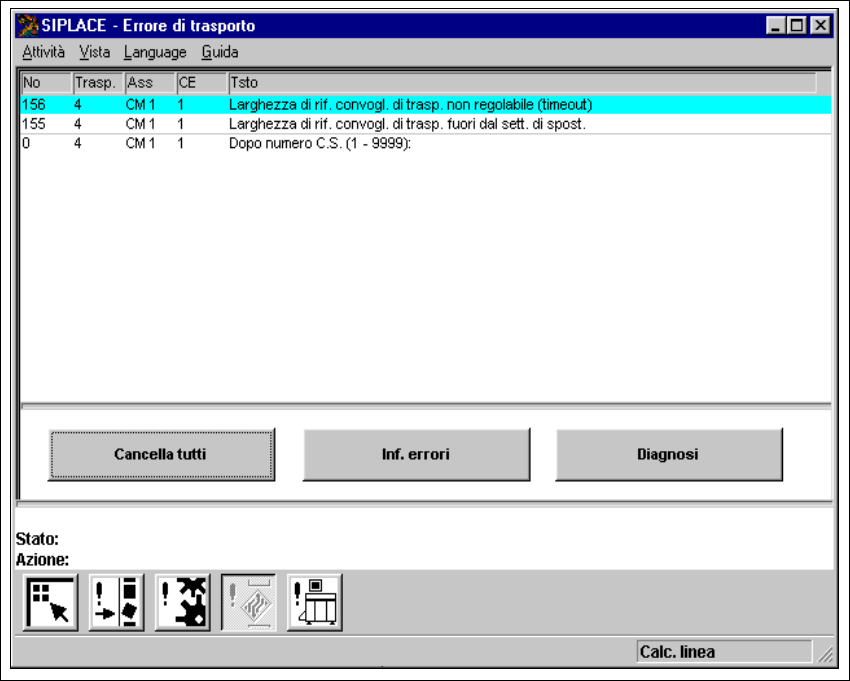Click the Cancella tutti button
Screen dimensions: 850x681
[x=161, y=454]
